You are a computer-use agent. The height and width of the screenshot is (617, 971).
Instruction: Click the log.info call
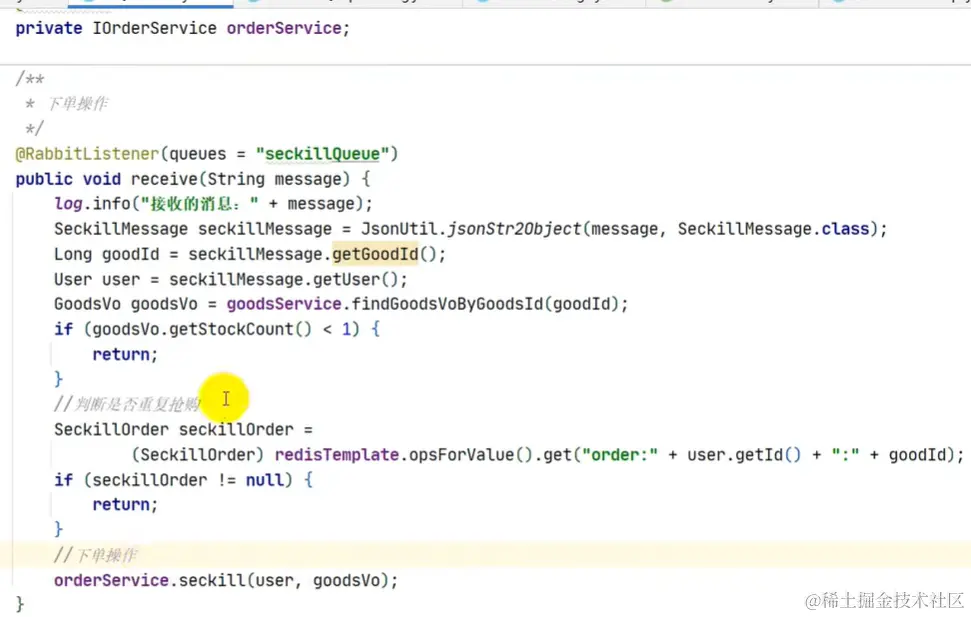pyautogui.click(x=92, y=204)
